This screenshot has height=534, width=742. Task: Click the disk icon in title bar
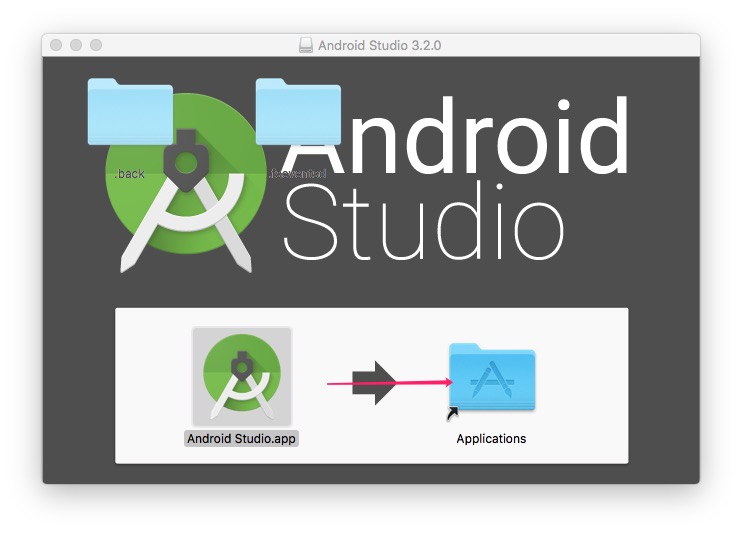pyautogui.click(x=306, y=45)
